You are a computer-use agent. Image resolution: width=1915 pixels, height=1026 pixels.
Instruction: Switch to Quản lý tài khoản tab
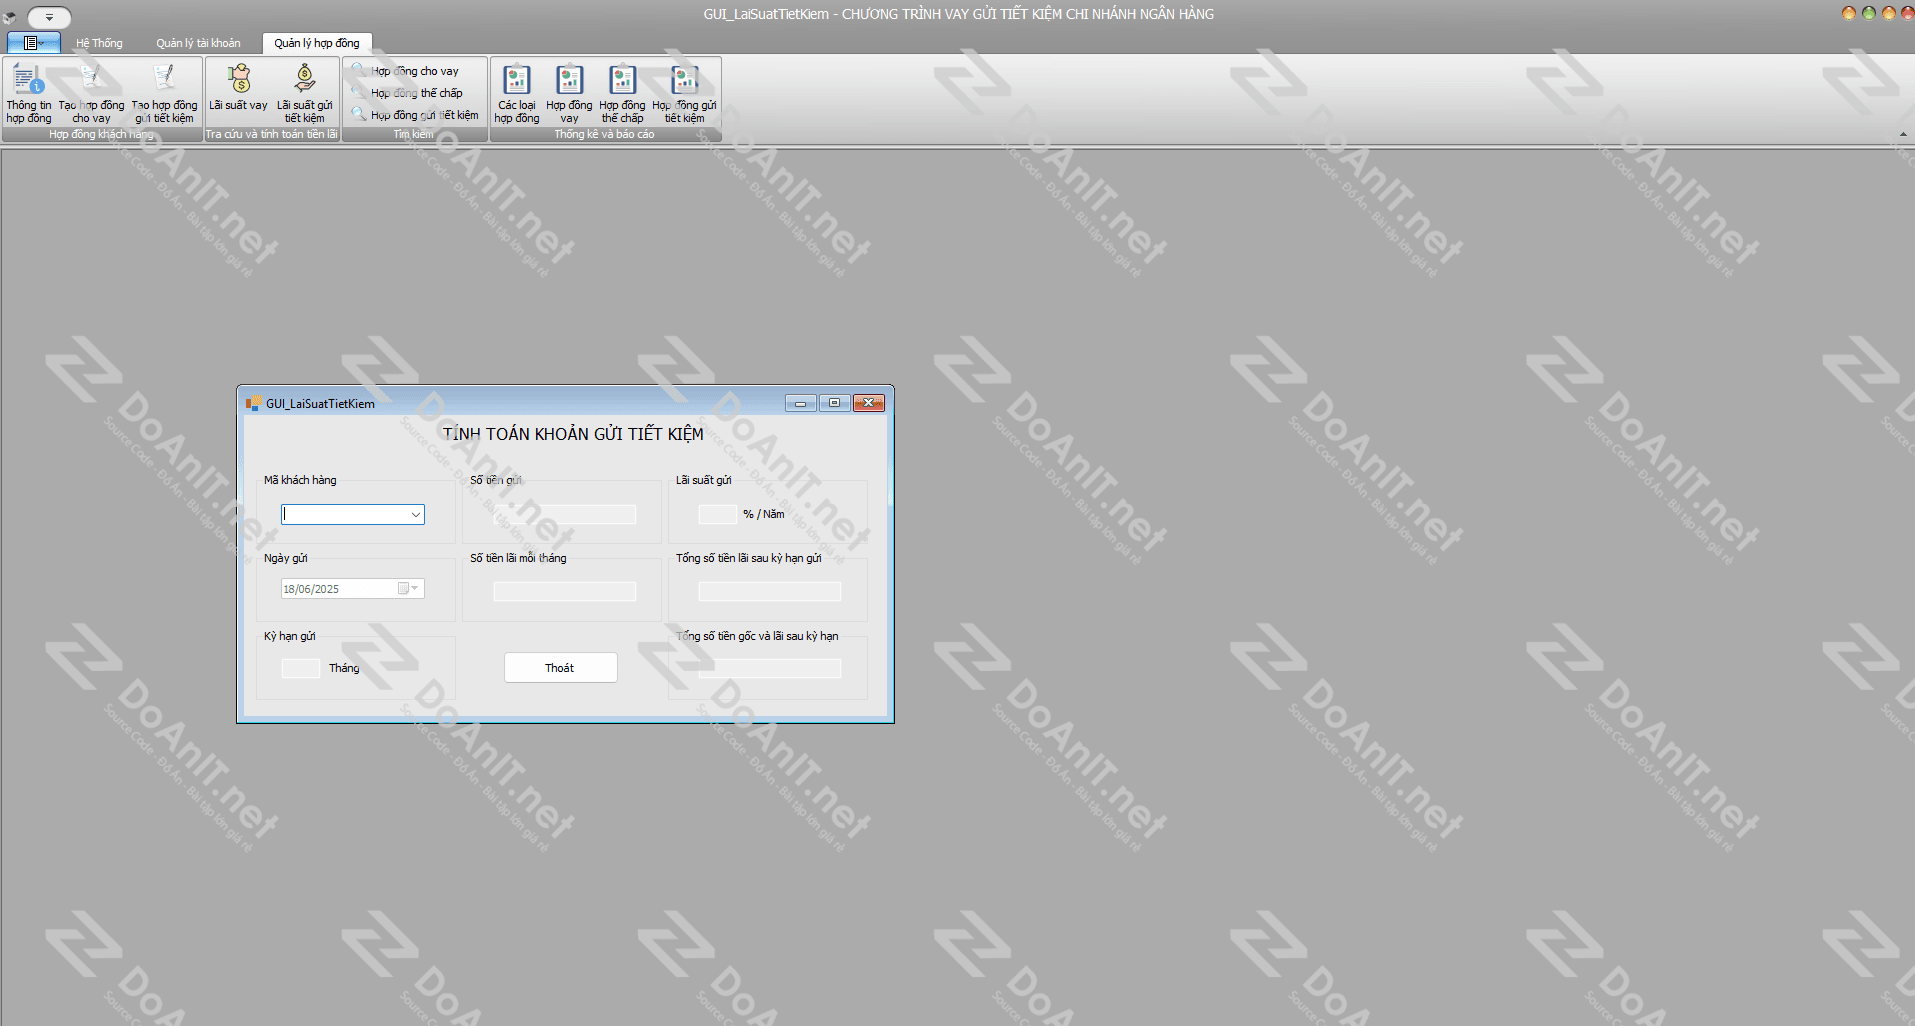(198, 43)
